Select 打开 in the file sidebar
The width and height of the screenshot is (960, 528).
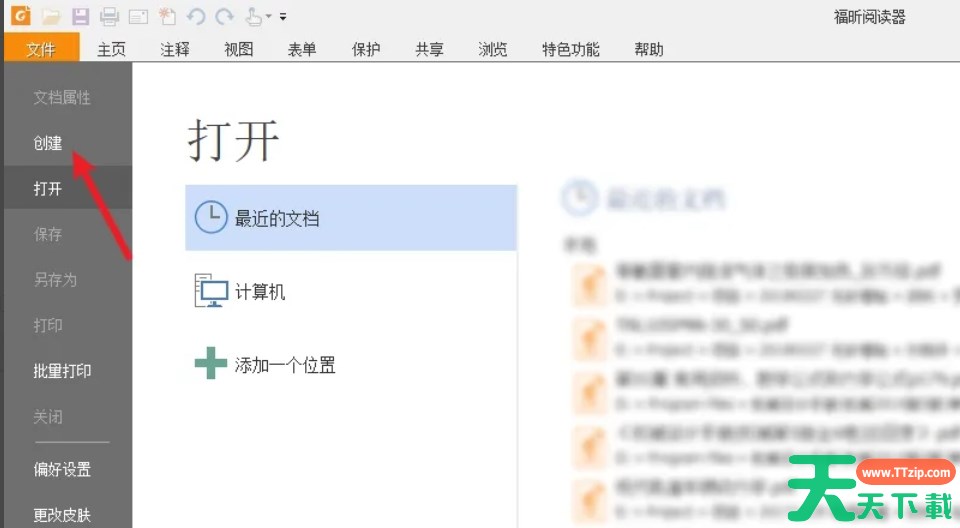coord(67,188)
